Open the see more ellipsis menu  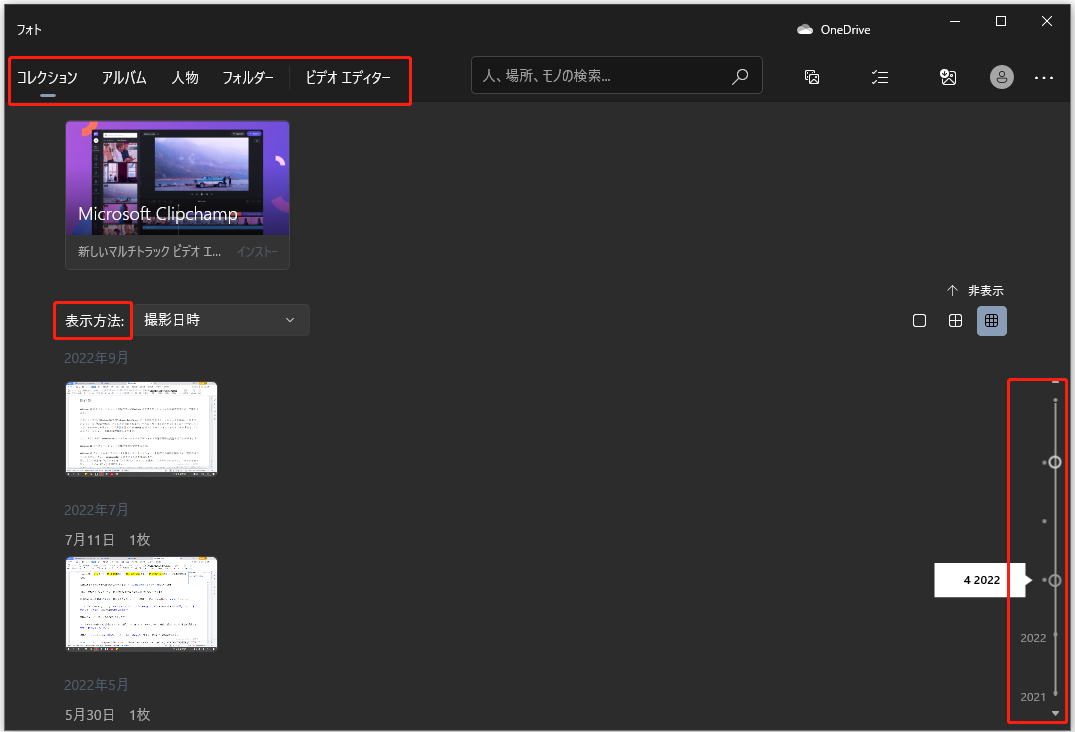pos(1044,76)
